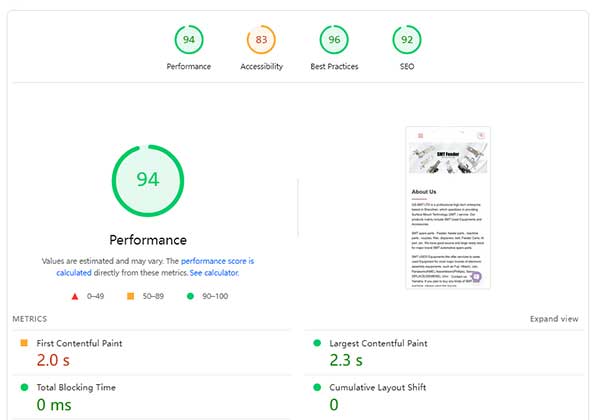This screenshot has height=420, width=600.
Task: Click the Performance score gauge at top
Action: coord(188,40)
